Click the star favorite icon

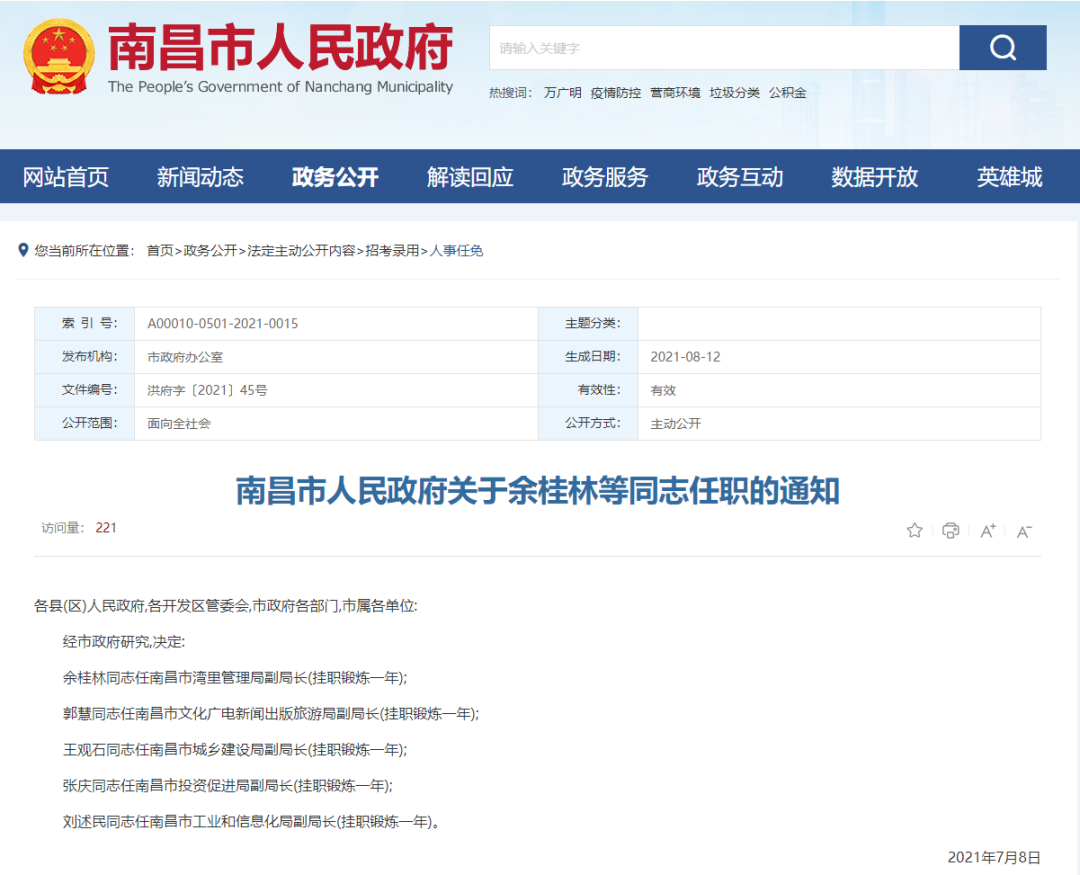pyautogui.click(x=914, y=530)
